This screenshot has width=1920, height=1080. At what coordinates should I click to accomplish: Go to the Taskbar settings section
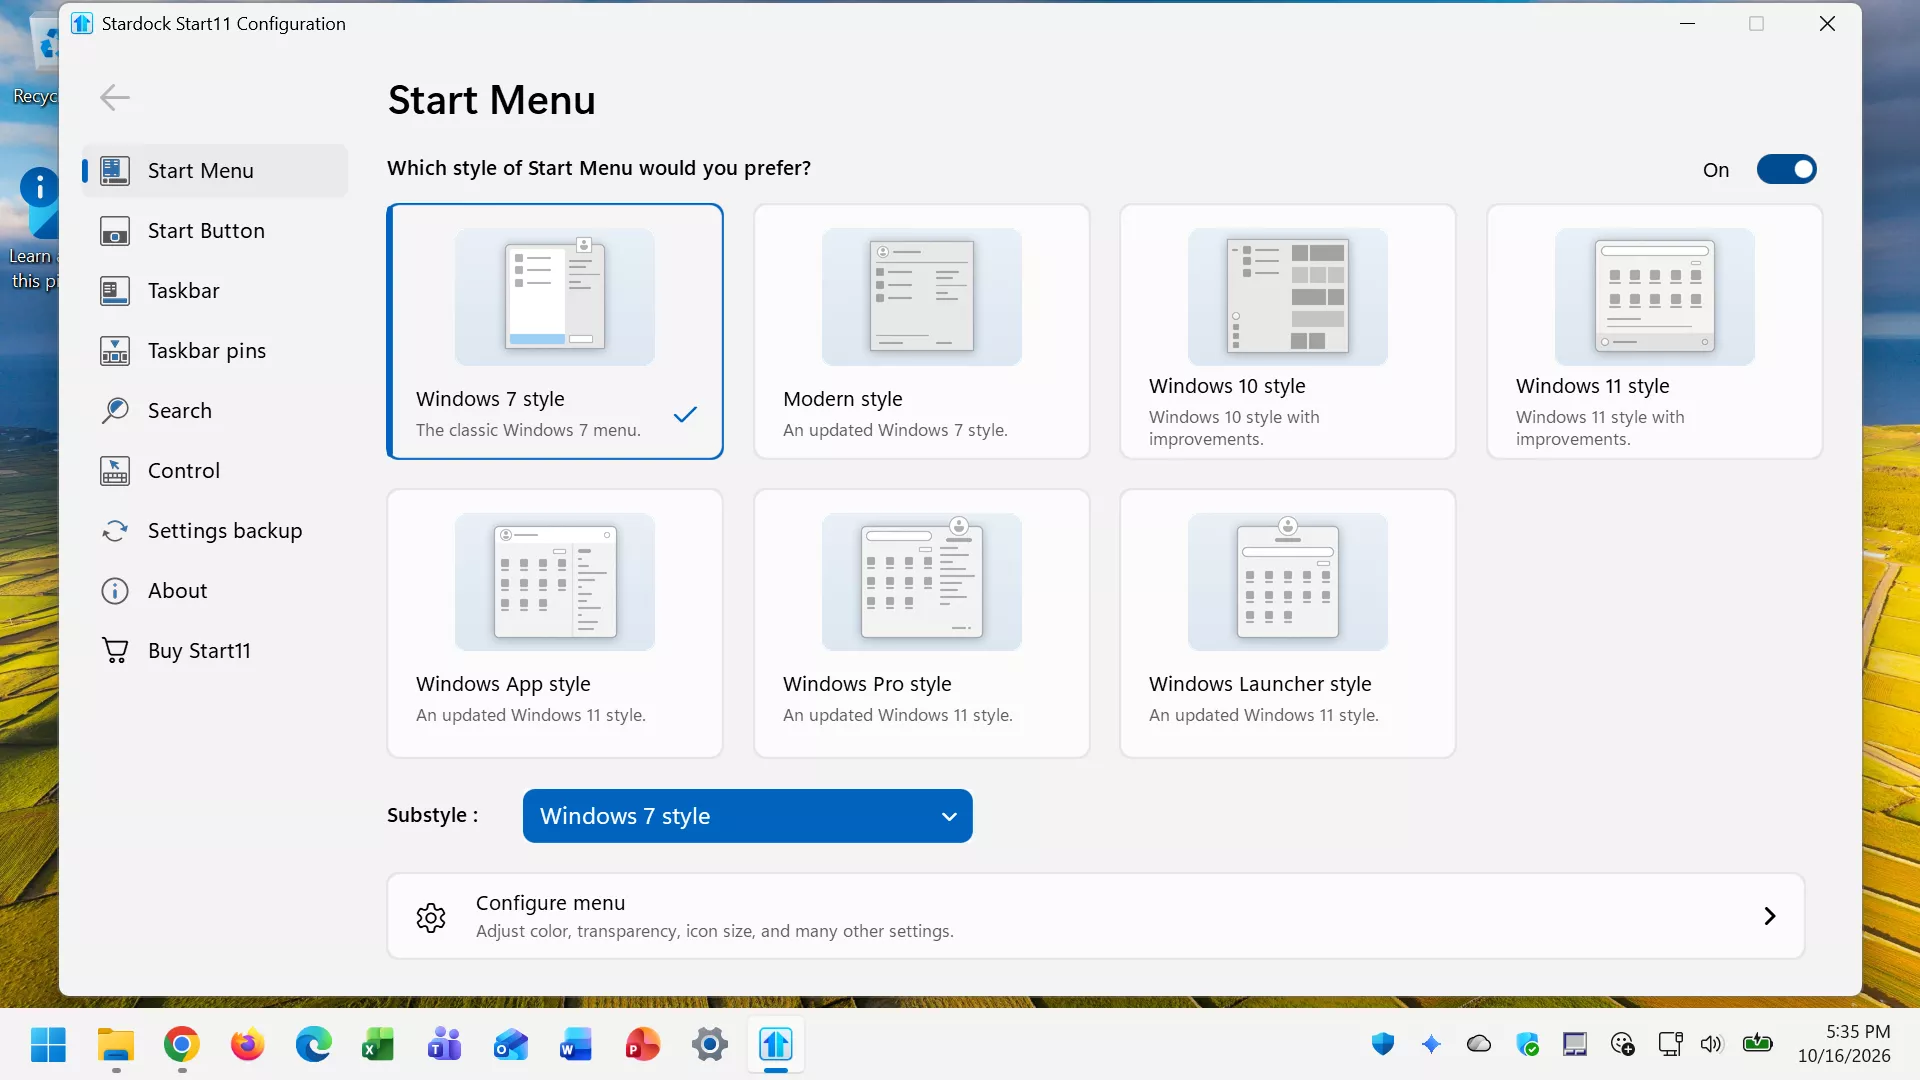coord(215,291)
